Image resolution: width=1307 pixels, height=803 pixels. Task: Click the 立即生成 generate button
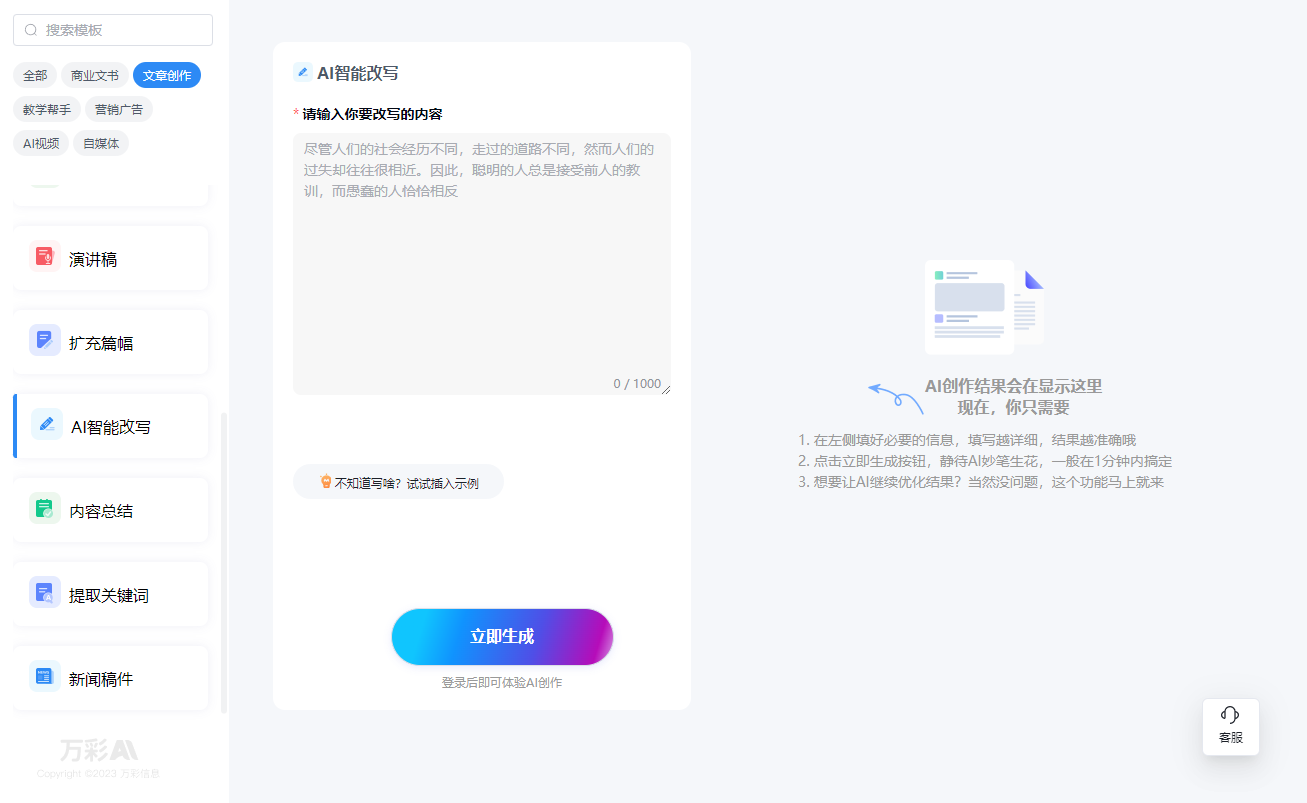coord(502,637)
